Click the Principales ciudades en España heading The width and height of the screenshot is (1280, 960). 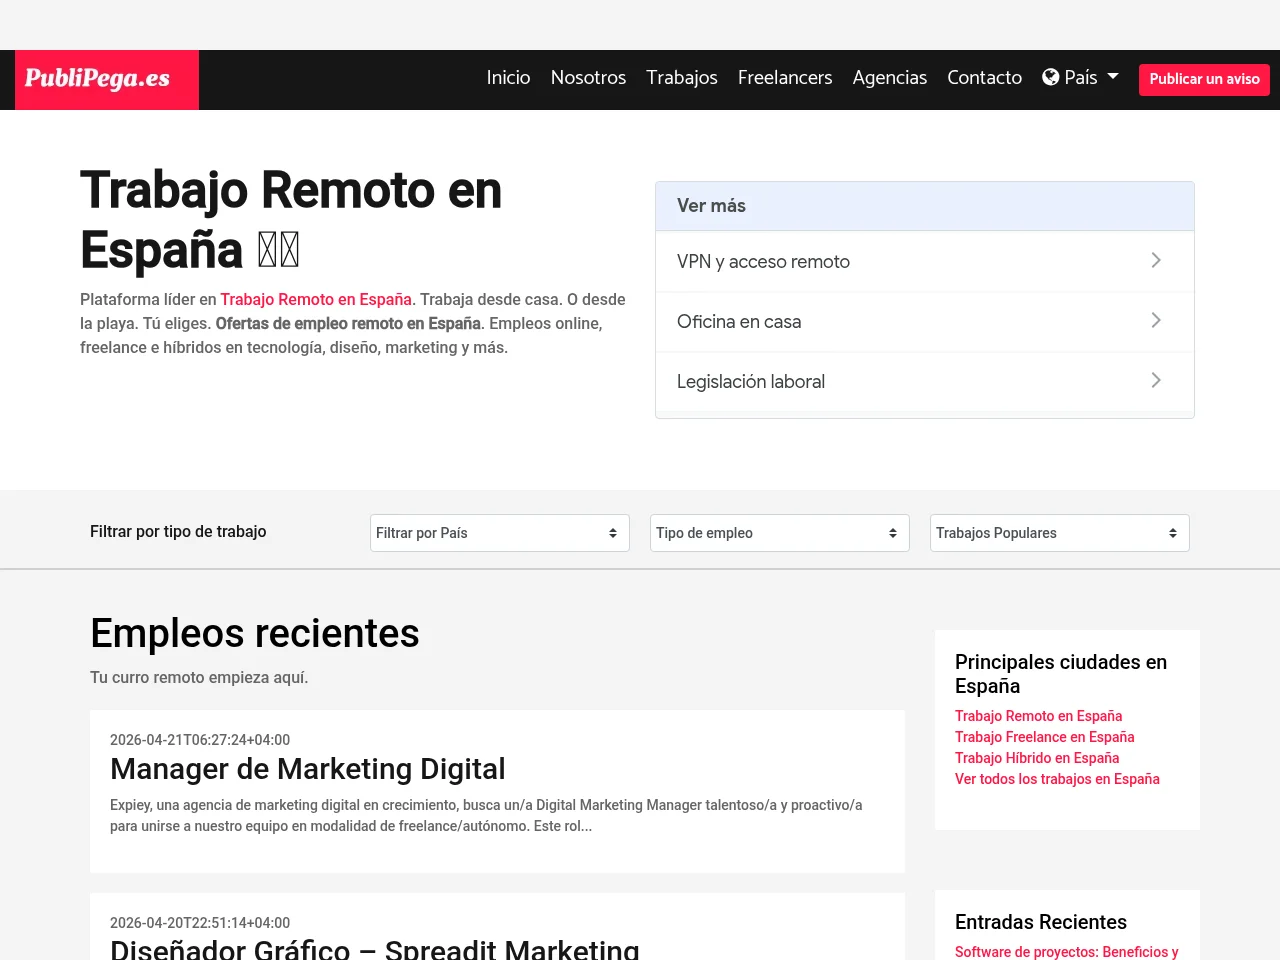(1061, 674)
